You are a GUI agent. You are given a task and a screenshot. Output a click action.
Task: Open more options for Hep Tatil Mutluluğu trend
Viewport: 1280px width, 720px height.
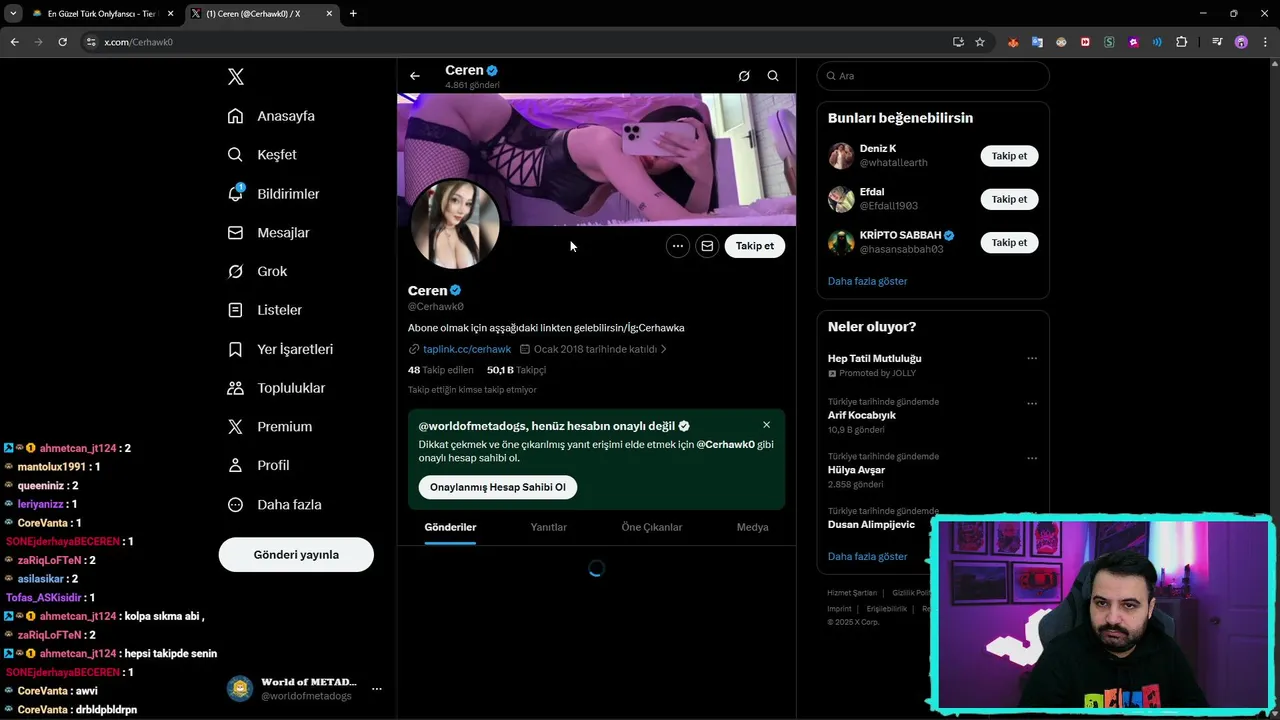tap(1032, 358)
